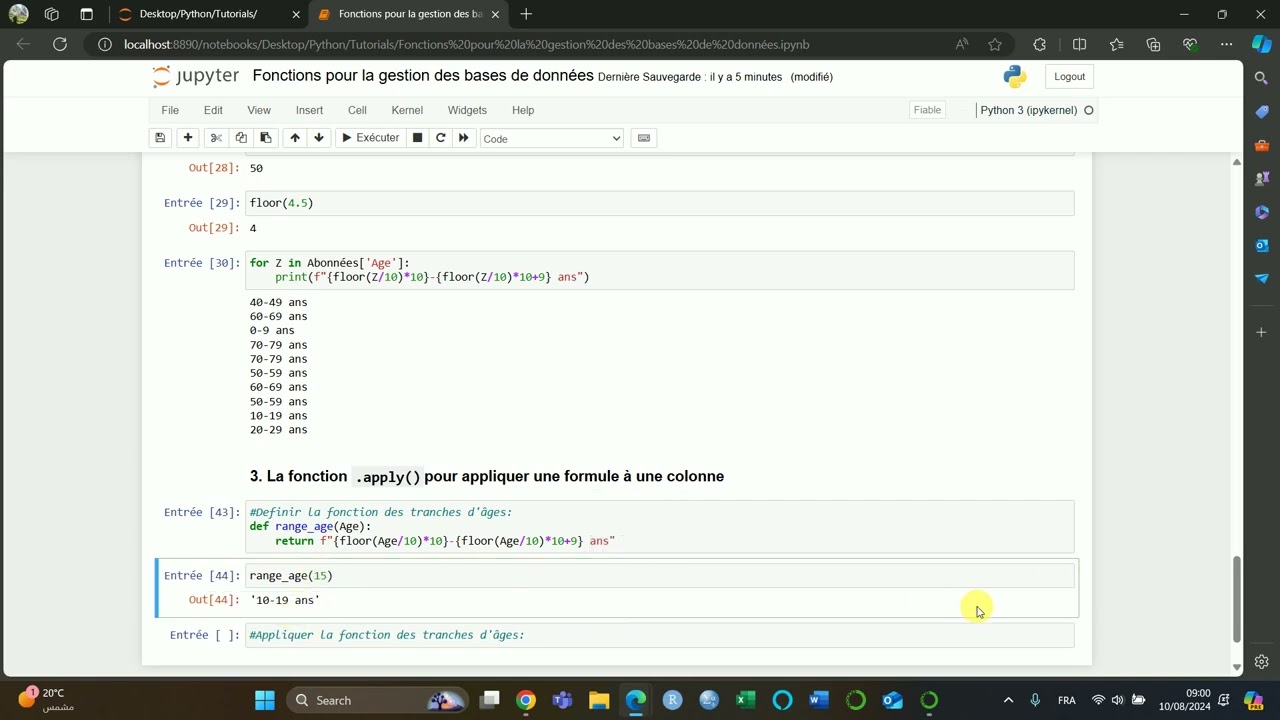The image size is (1280, 720).
Task: Open the File menu
Action: pyautogui.click(x=170, y=110)
